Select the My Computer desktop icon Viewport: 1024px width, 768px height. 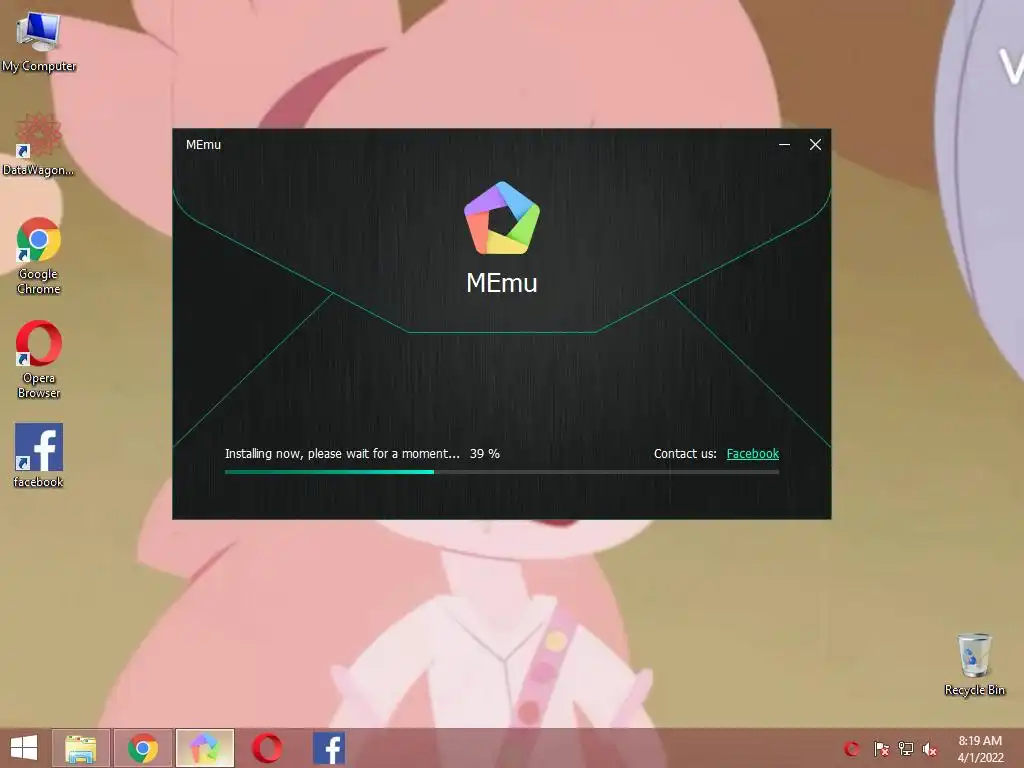(x=39, y=42)
